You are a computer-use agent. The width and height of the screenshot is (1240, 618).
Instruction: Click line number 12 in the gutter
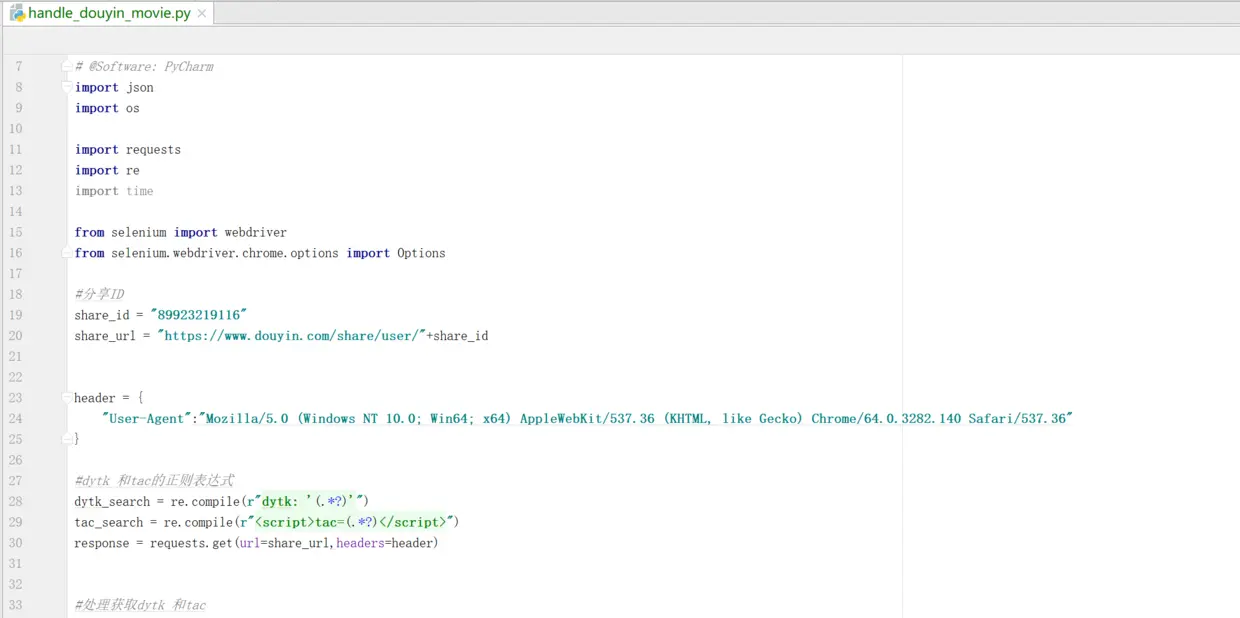point(15,170)
